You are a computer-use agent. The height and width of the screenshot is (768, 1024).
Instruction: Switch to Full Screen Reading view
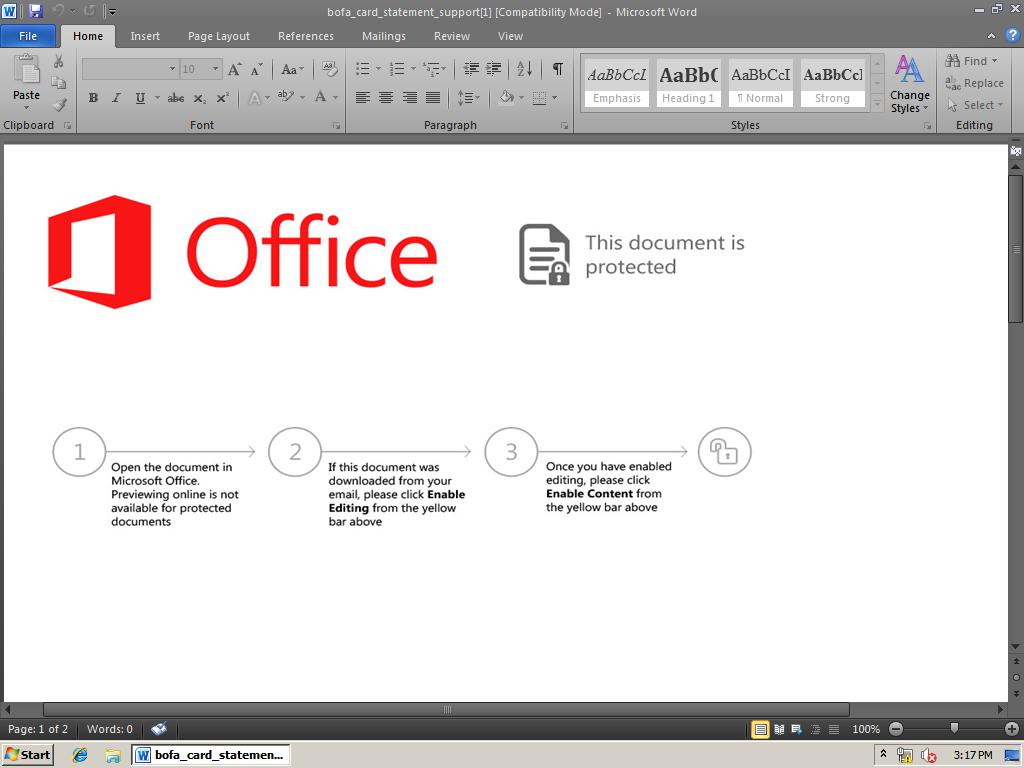pos(779,729)
